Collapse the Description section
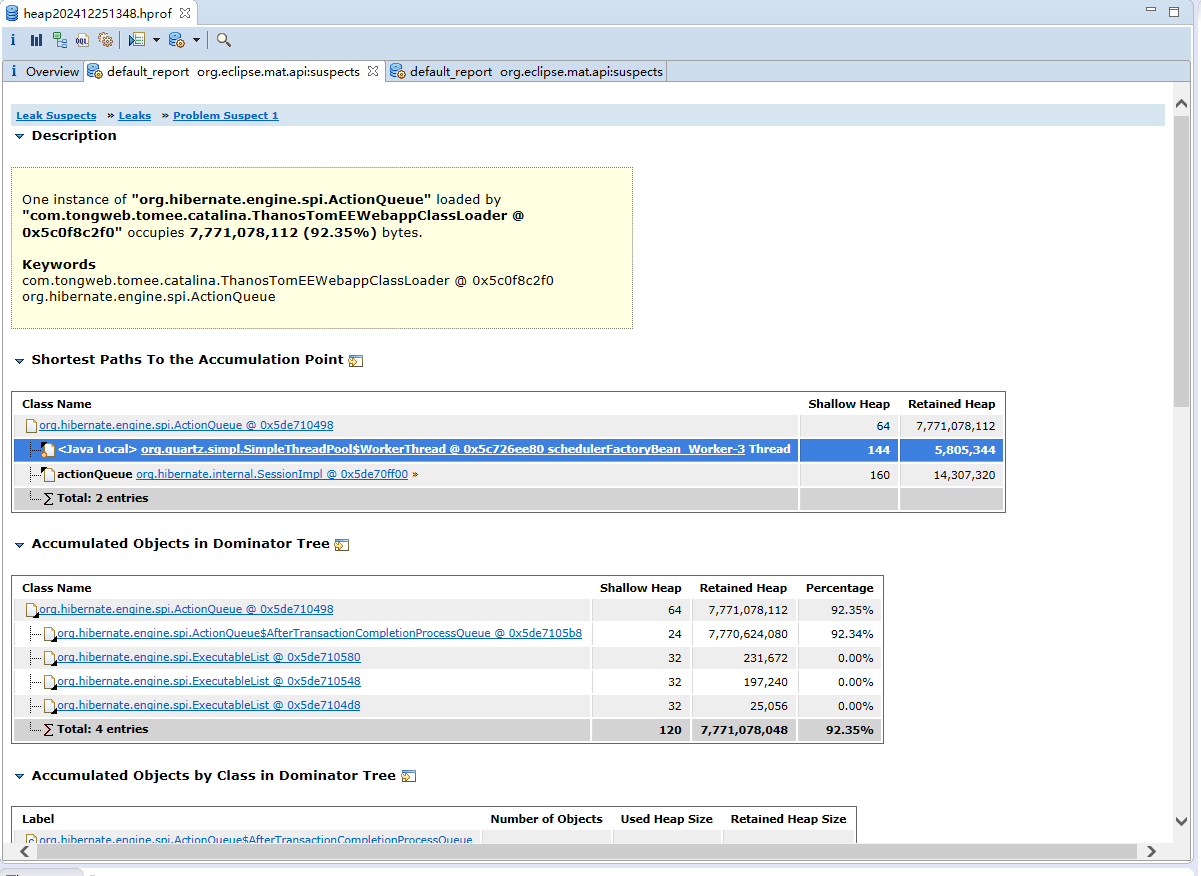 19,136
